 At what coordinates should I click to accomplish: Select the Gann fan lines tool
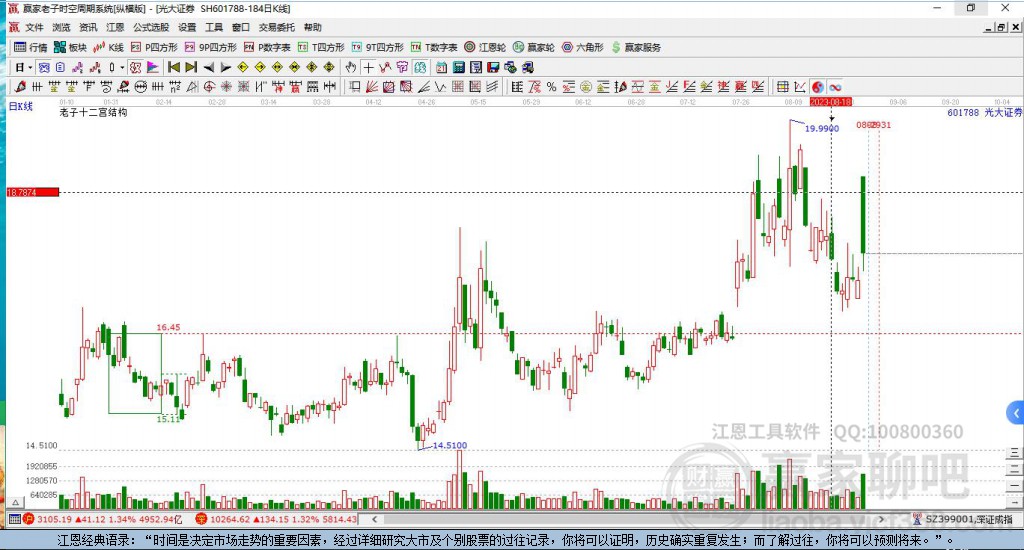372,87
